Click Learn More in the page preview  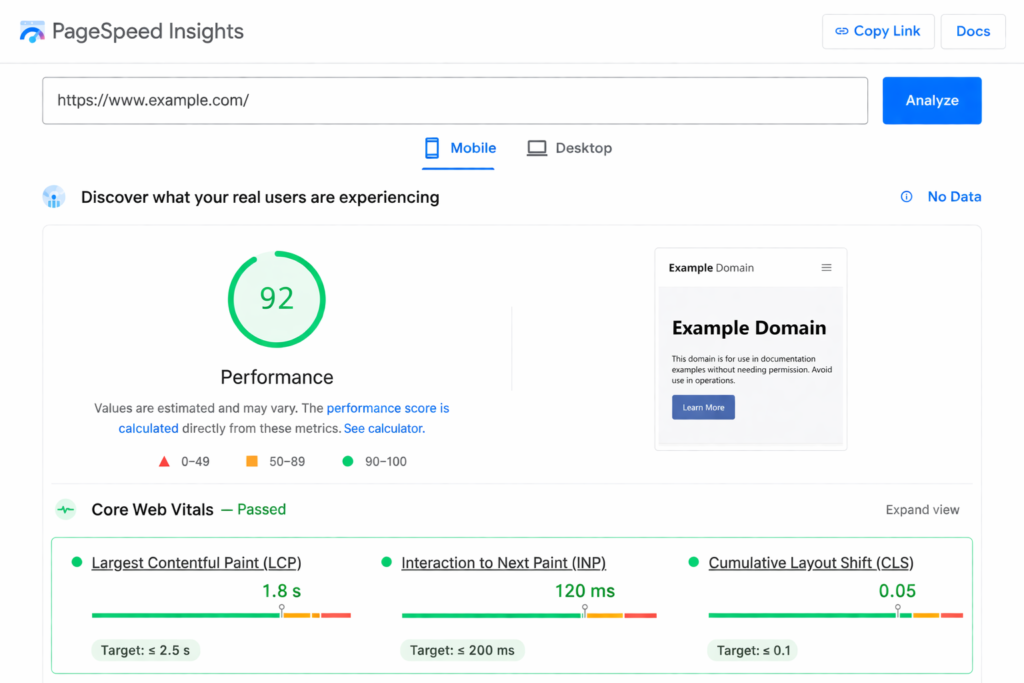coord(703,408)
